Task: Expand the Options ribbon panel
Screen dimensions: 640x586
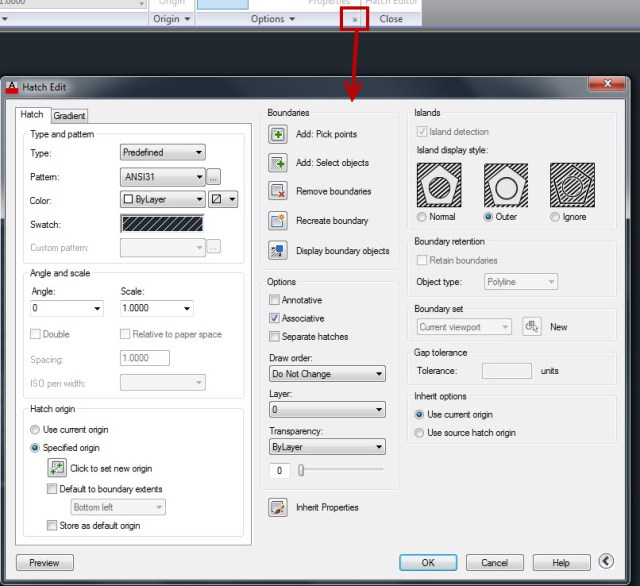Action: [x=273, y=19]
